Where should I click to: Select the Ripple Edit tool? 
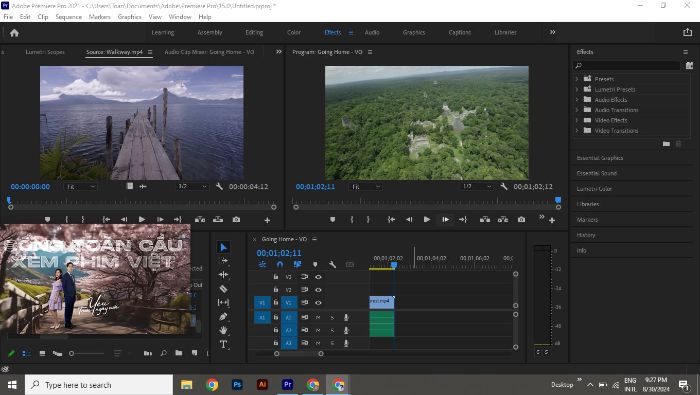click(224, 274)
